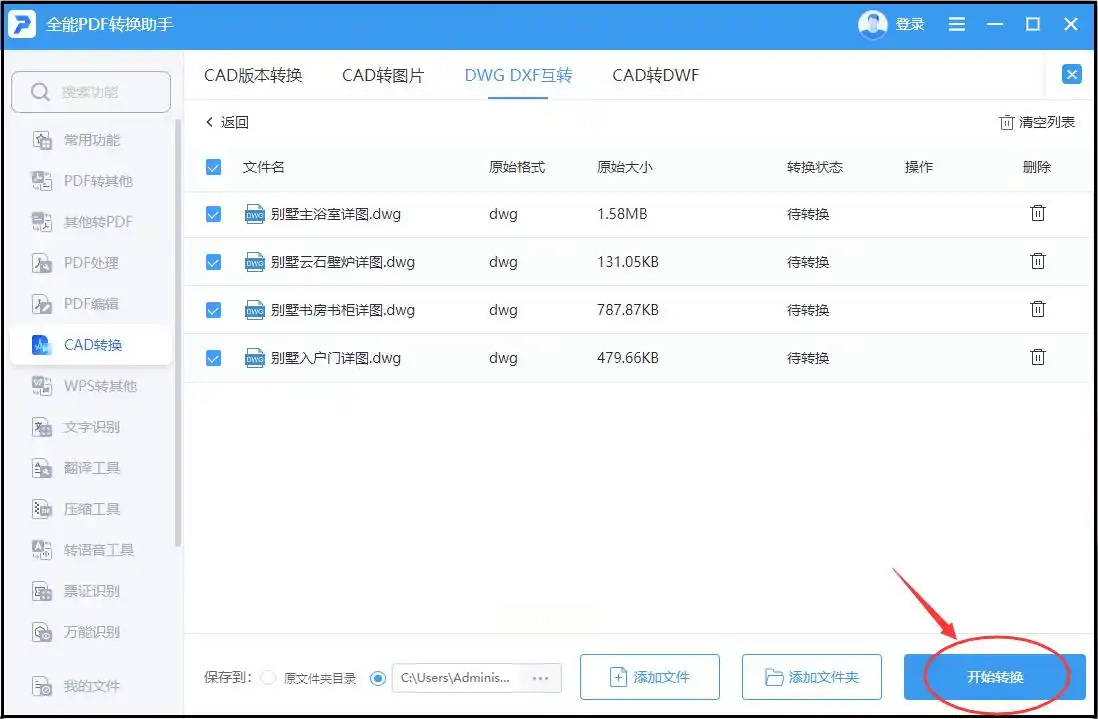Screen dimensions: 1098x719
Task: Click the 开始转换 button
Action: pos(994,677)
